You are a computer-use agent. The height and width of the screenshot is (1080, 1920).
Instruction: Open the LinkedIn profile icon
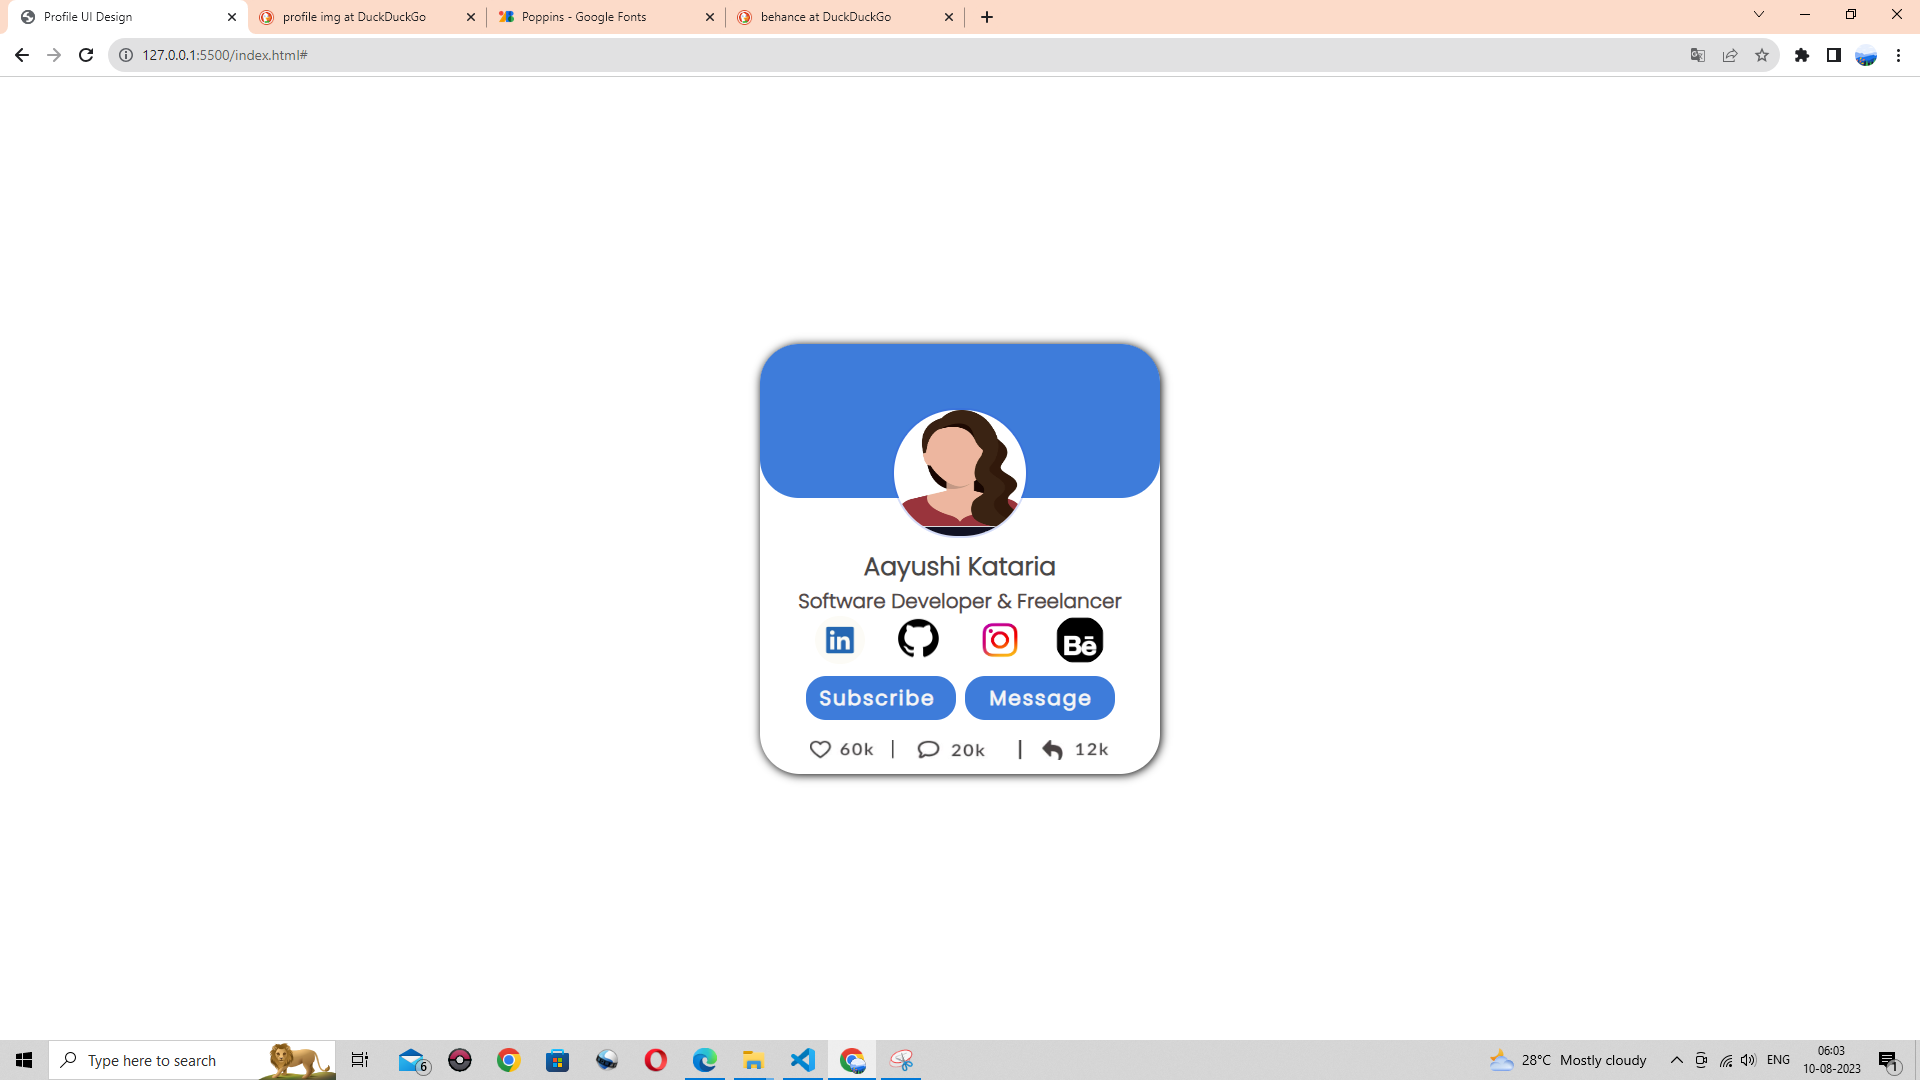[x=839, y=640]
